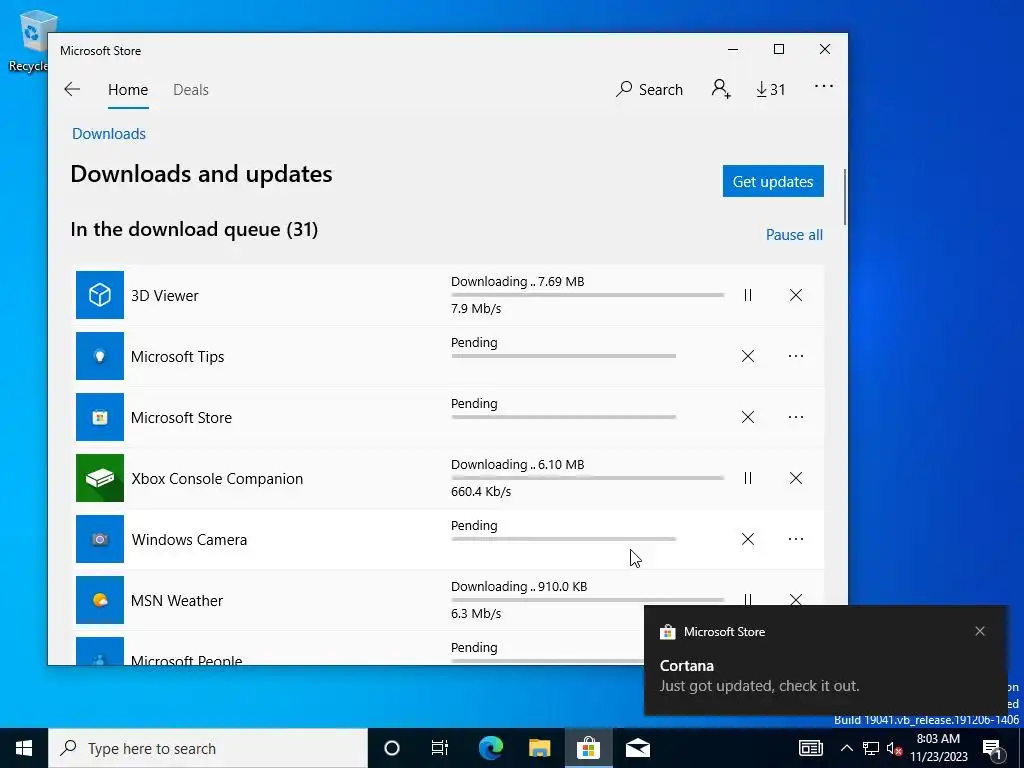Click the network status tray icon

(x=871, y=748)
